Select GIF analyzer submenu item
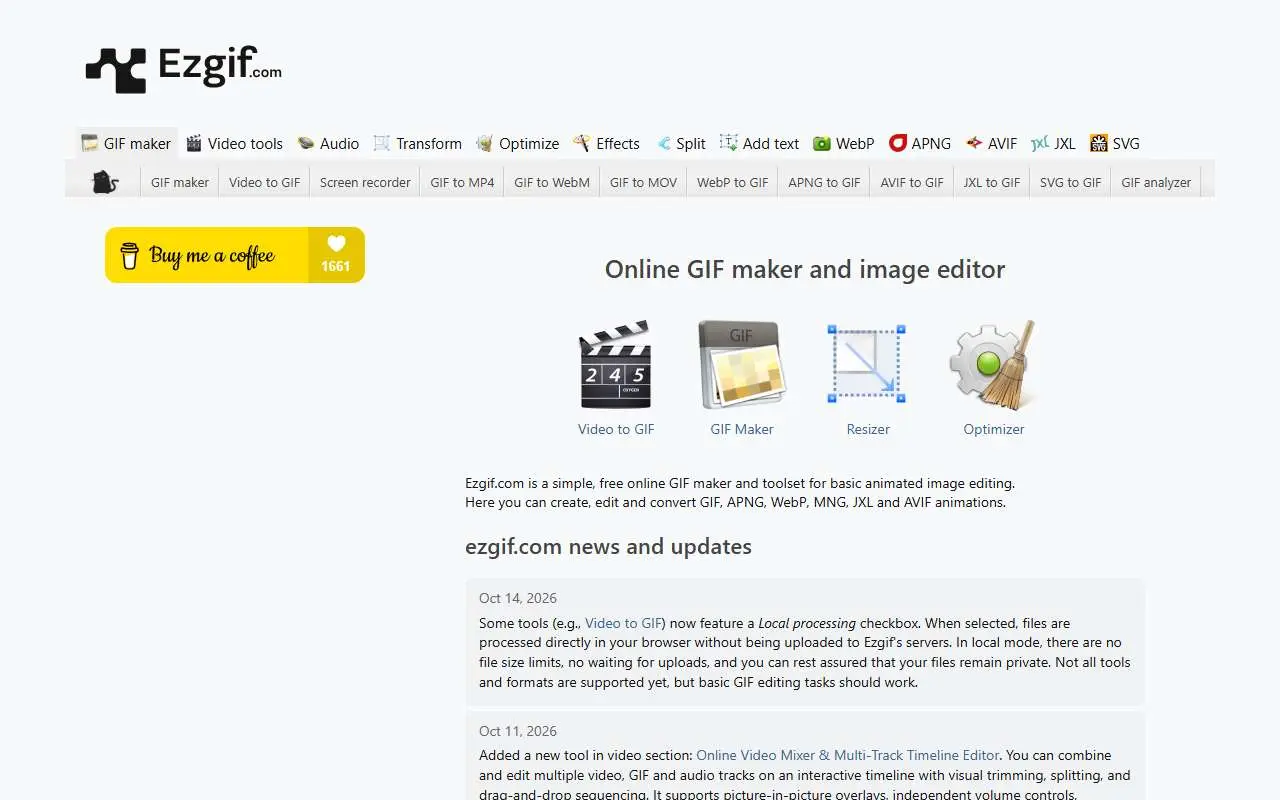The image size is (1280, 800). (1156, 182)
